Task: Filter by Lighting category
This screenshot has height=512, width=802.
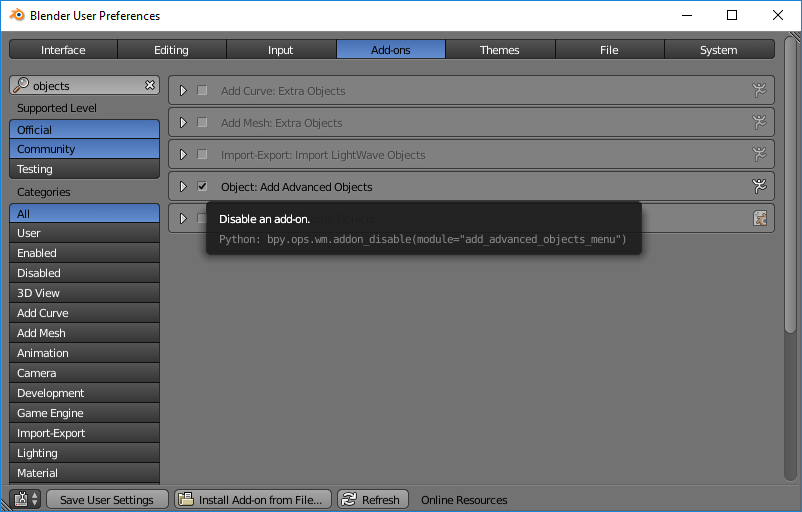Action: (x=84, y=452)
